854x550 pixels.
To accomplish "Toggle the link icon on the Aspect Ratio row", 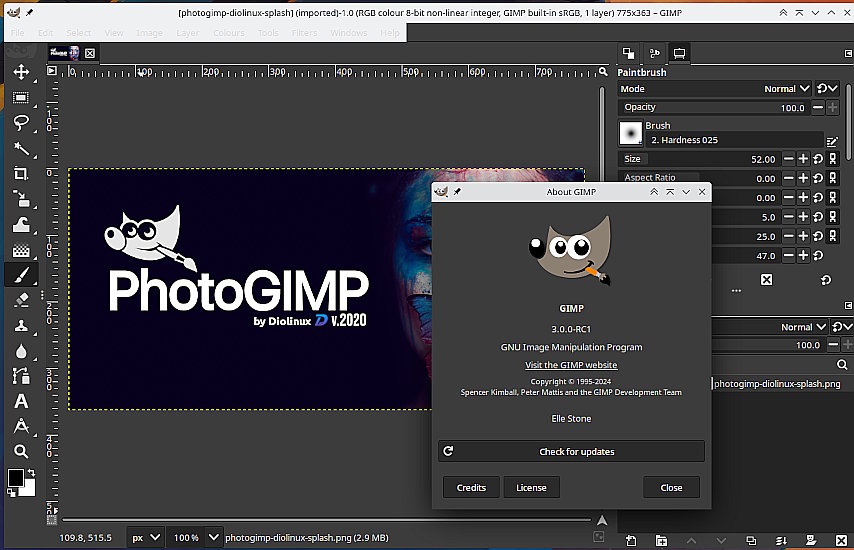I will coord(833,178).
